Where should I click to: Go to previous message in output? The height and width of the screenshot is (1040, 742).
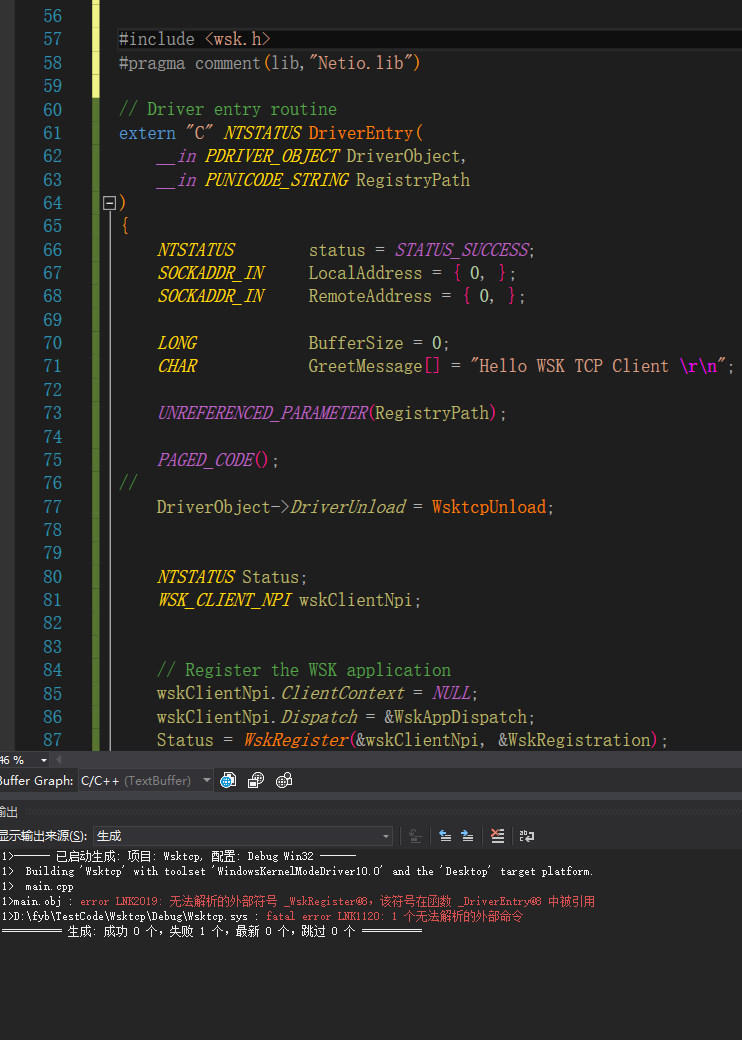446,836
